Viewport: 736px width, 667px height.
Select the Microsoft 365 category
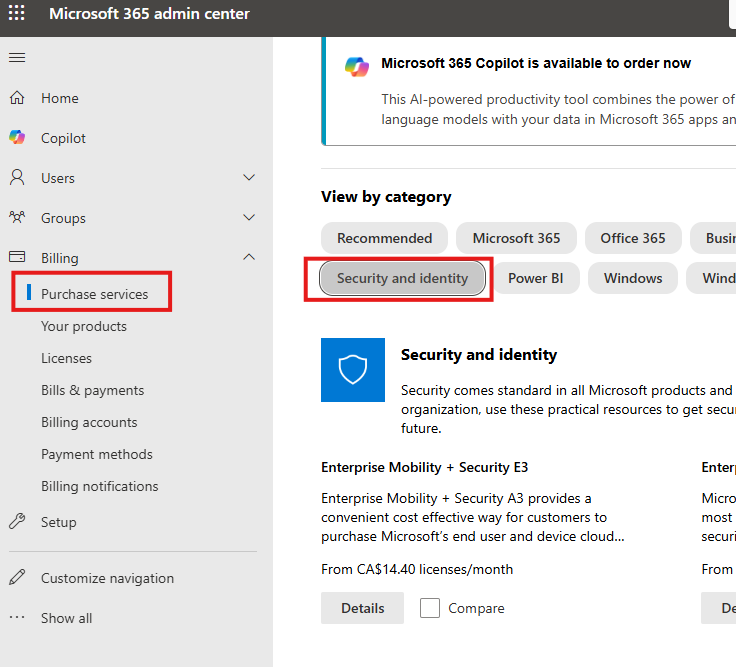tap(516, 238)
